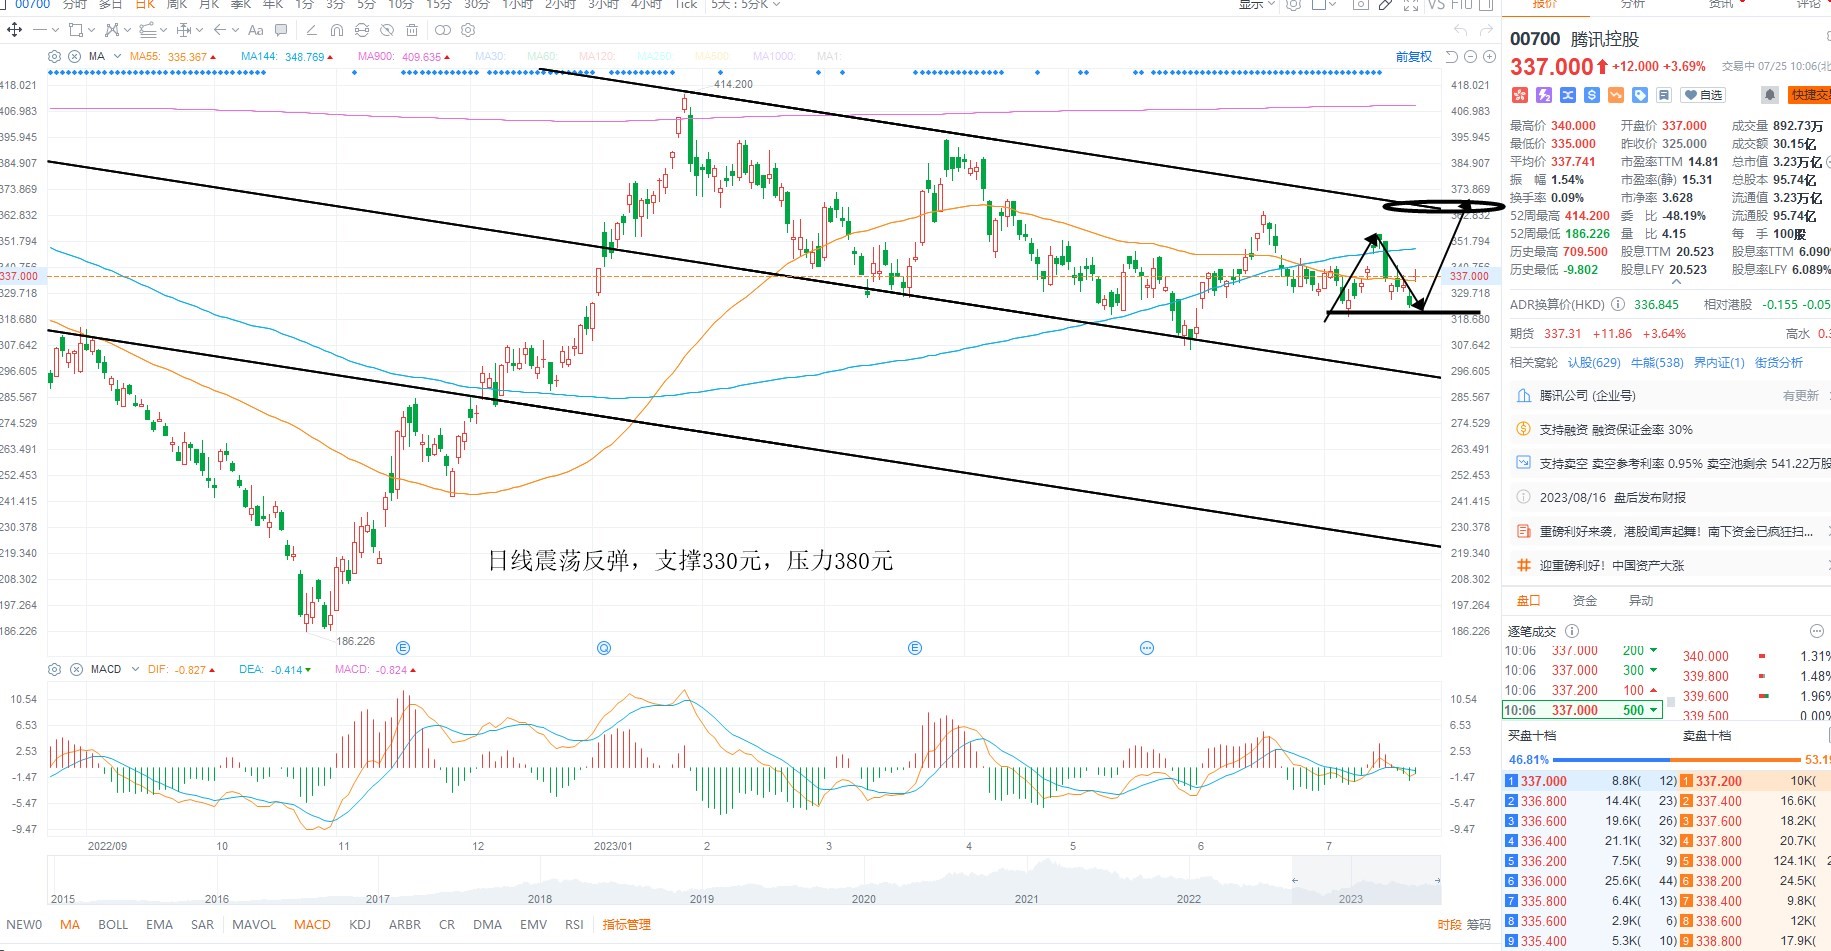Open the MA indicator dropdown
Viewport: 1831px width, 951px height.
click(118, 56)
